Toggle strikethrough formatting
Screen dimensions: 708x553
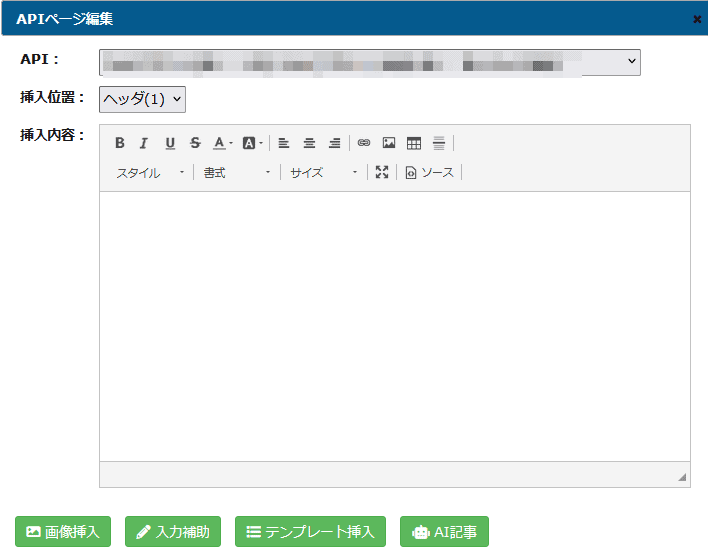pyautogui.click(x=195, y=143)
